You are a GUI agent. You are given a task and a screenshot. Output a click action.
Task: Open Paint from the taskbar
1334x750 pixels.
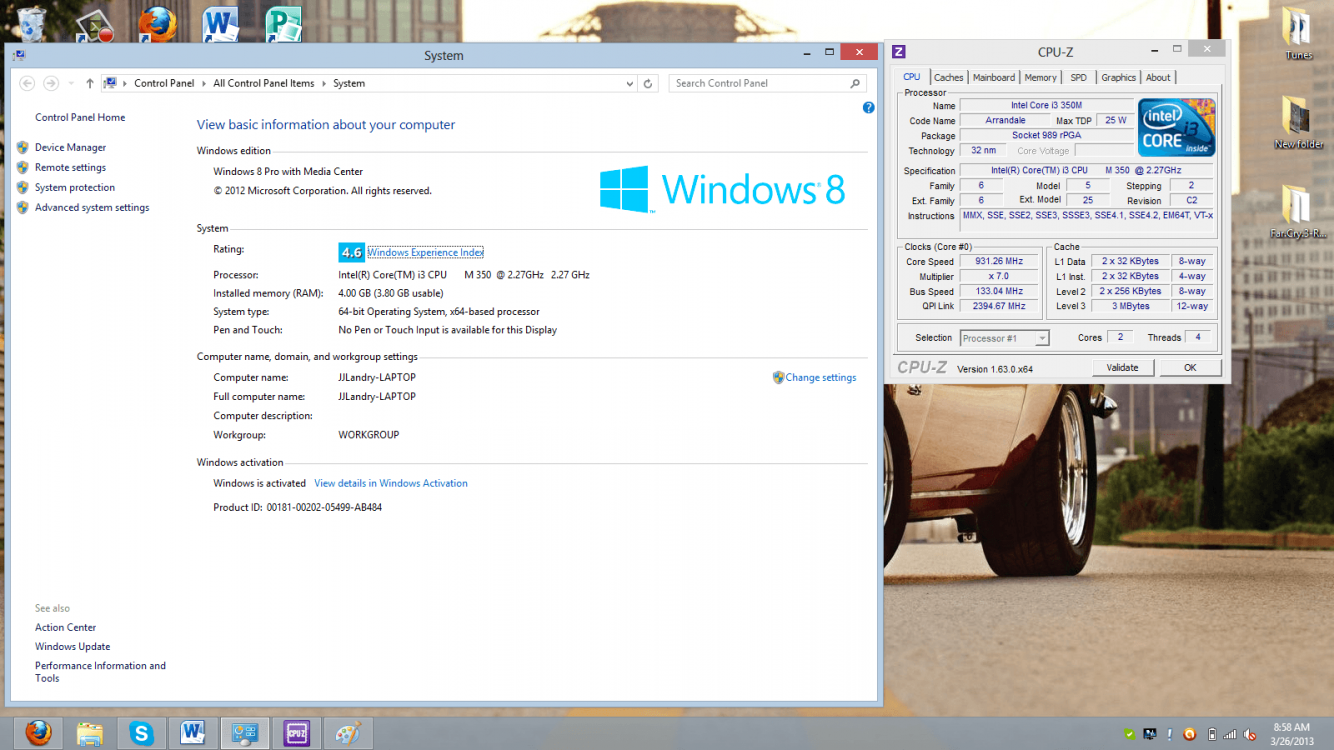click(348, 733)
